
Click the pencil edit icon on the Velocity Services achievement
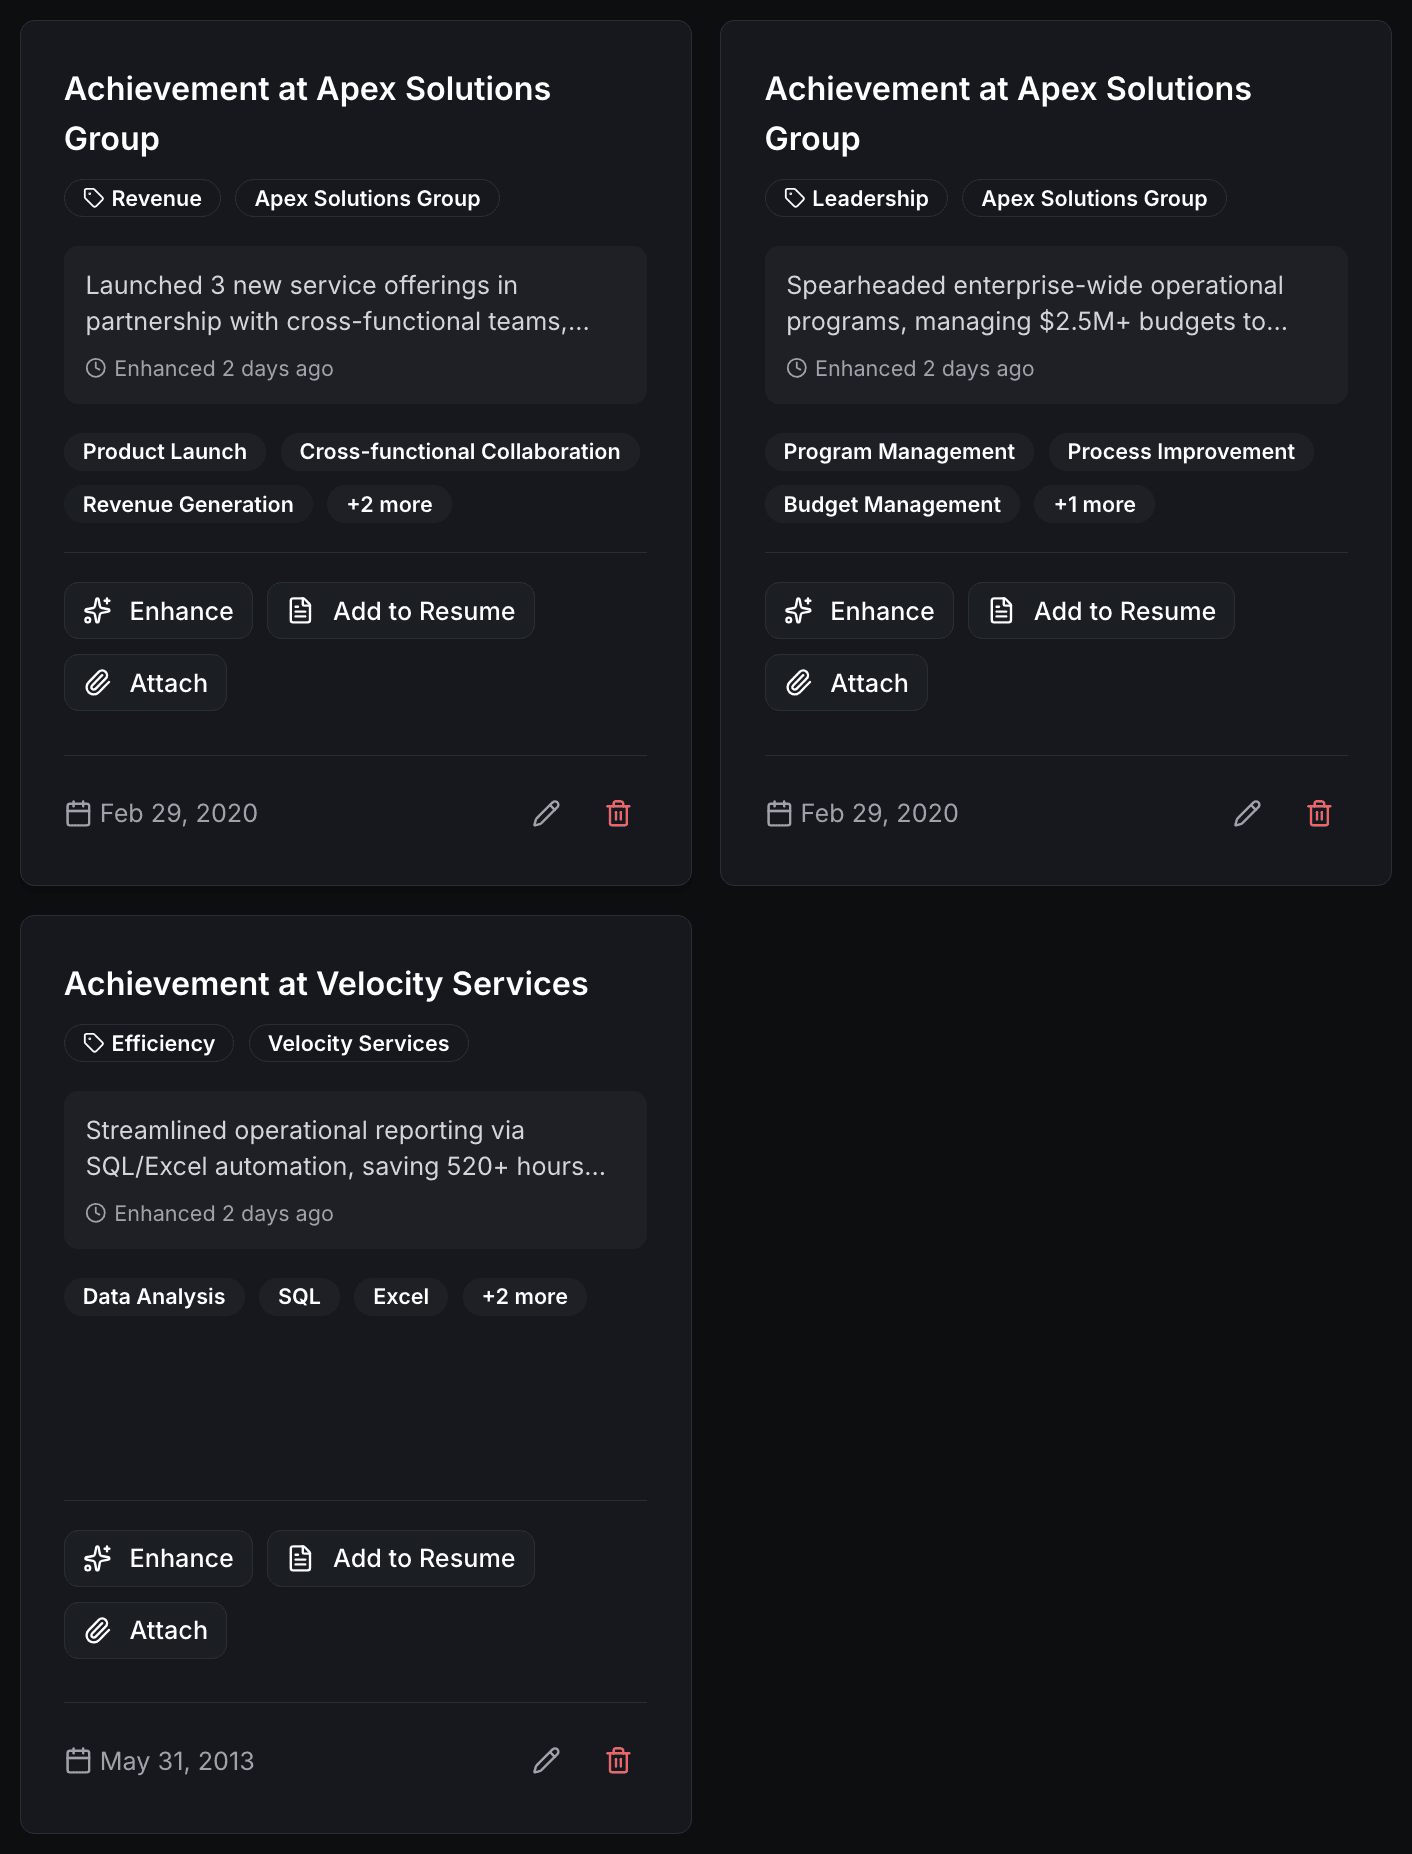tap(545, 1761)
